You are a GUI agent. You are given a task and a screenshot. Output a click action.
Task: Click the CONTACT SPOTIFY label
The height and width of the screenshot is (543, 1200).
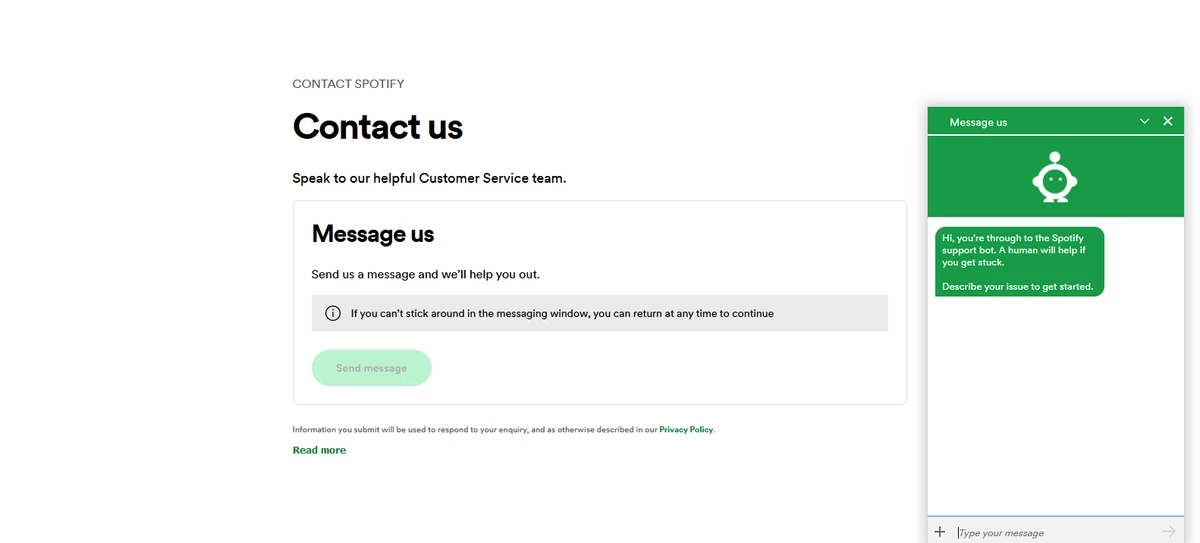coord(348,84)
